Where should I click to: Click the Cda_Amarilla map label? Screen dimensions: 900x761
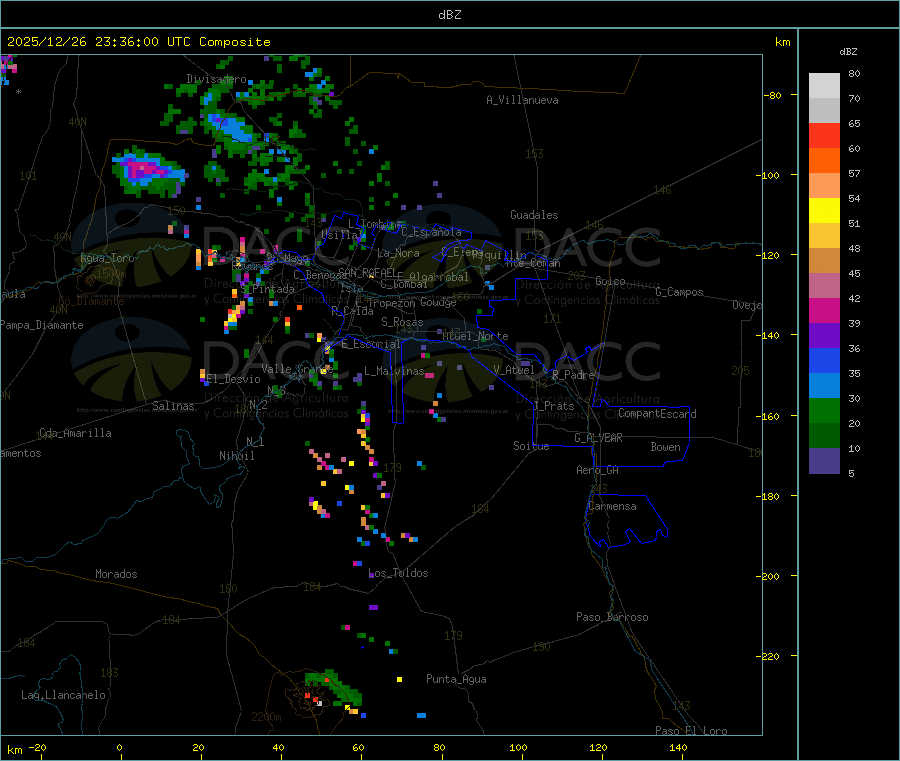[x=75, y=433]
